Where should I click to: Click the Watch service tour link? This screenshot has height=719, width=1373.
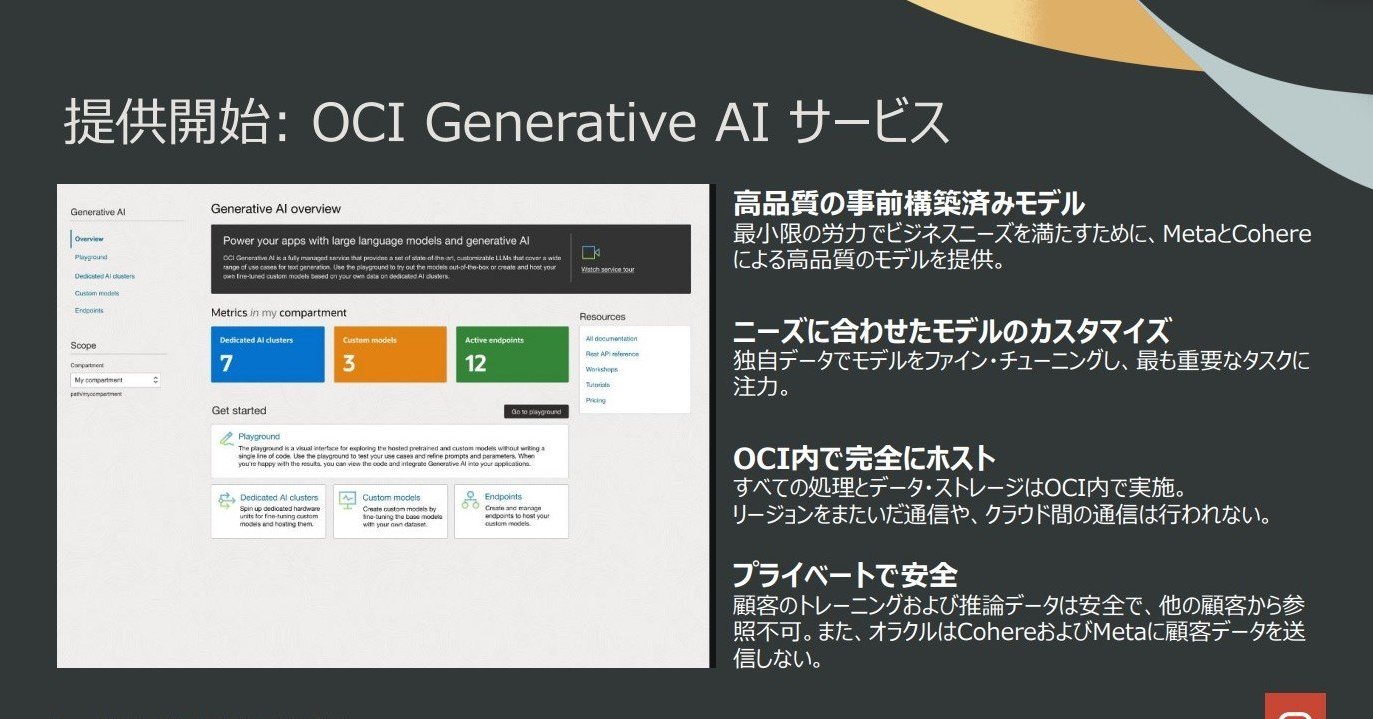pos(608,269)
